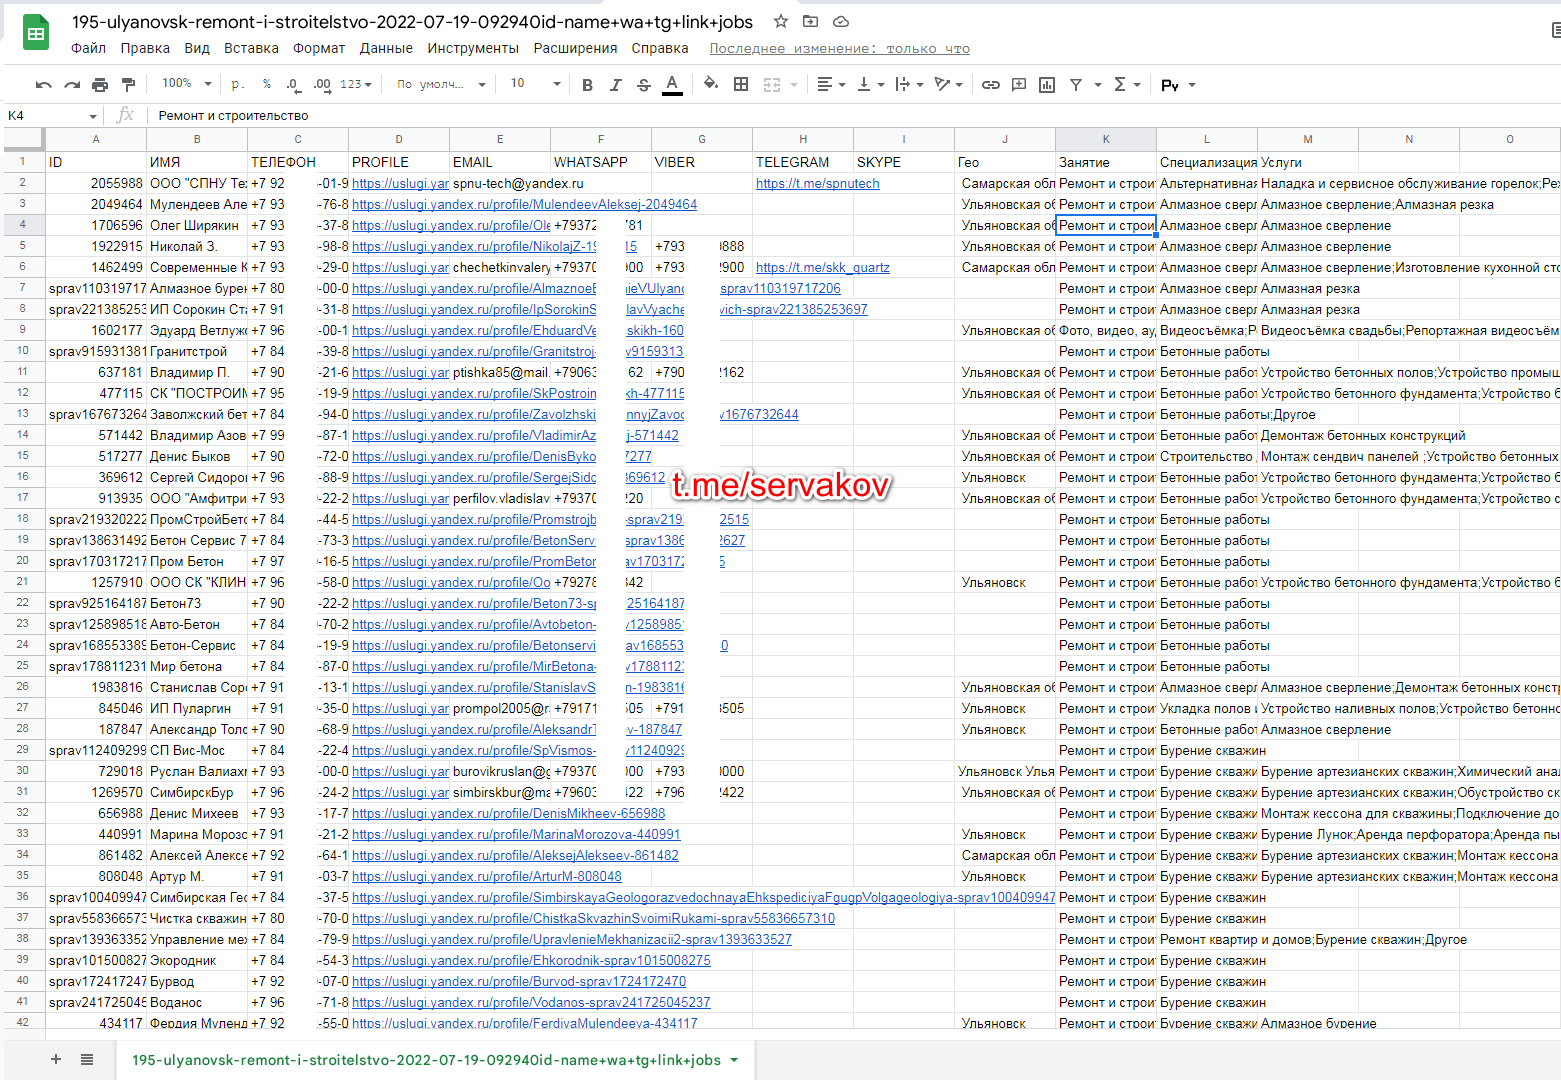Open the Данные menu
Image resolution: width=1561 pixels, height=1080 pixels.
(x=386, y=48)
